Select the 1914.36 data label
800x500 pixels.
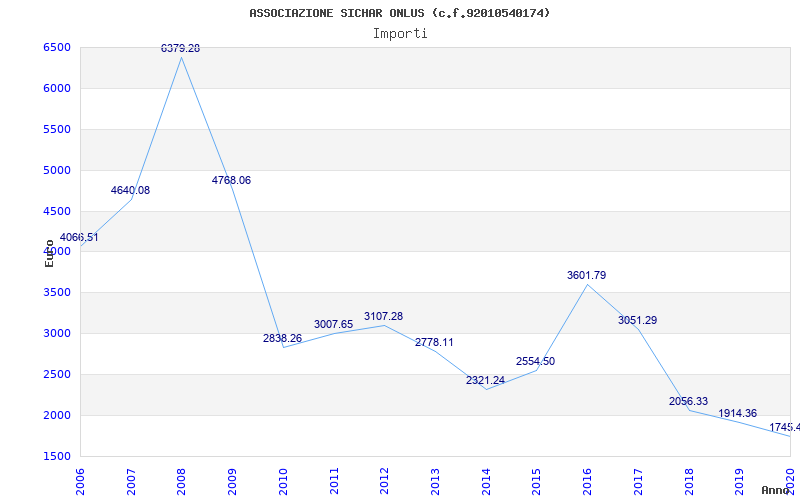(737, 413)
